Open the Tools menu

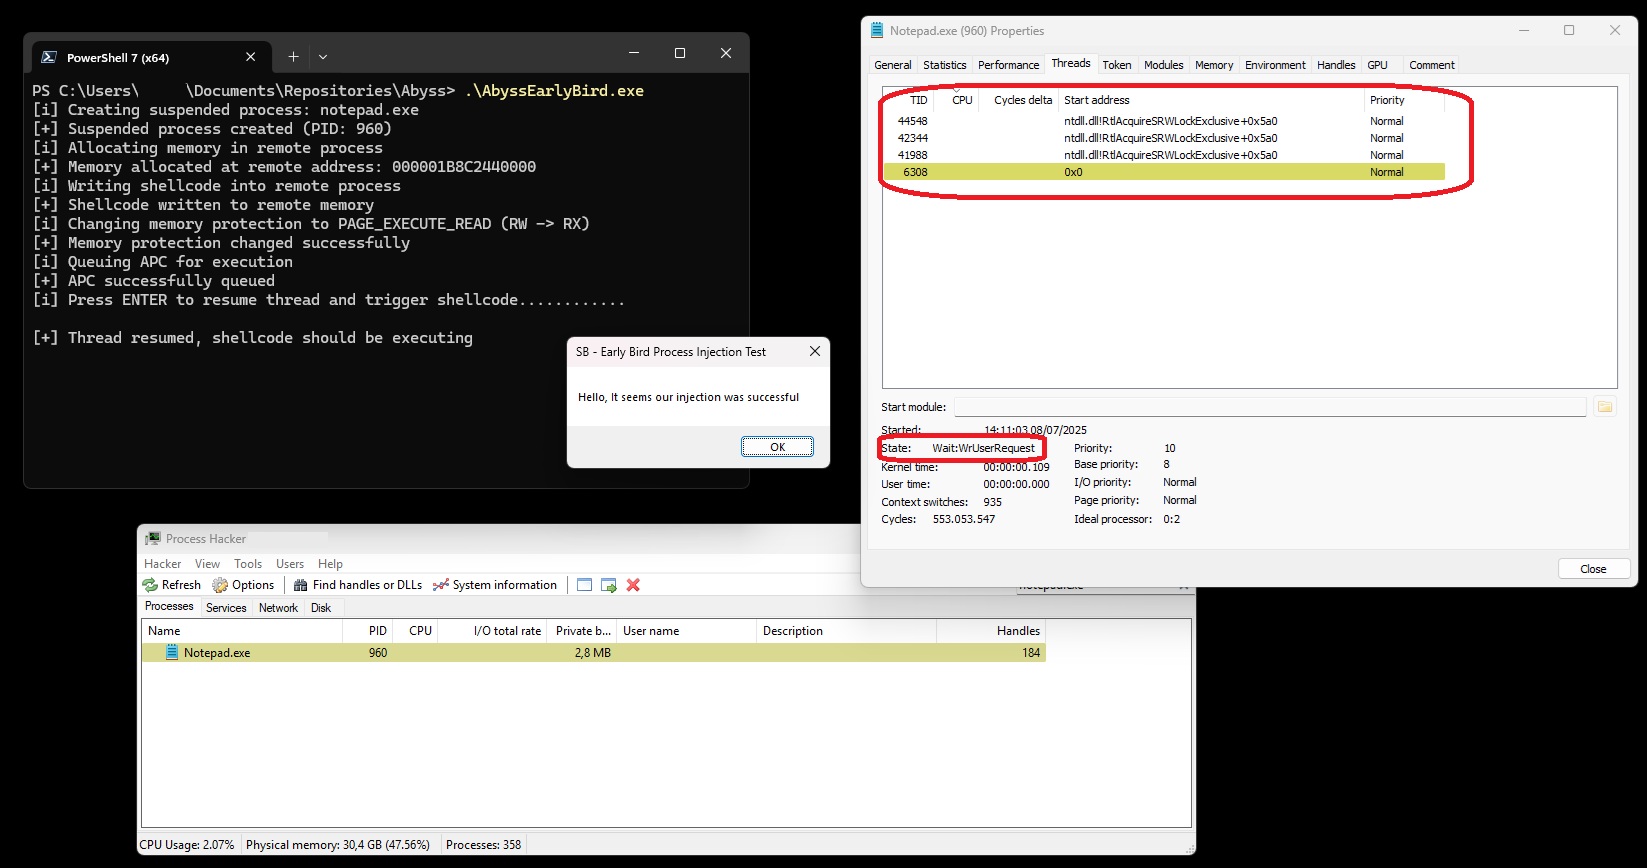coord(248,564)
